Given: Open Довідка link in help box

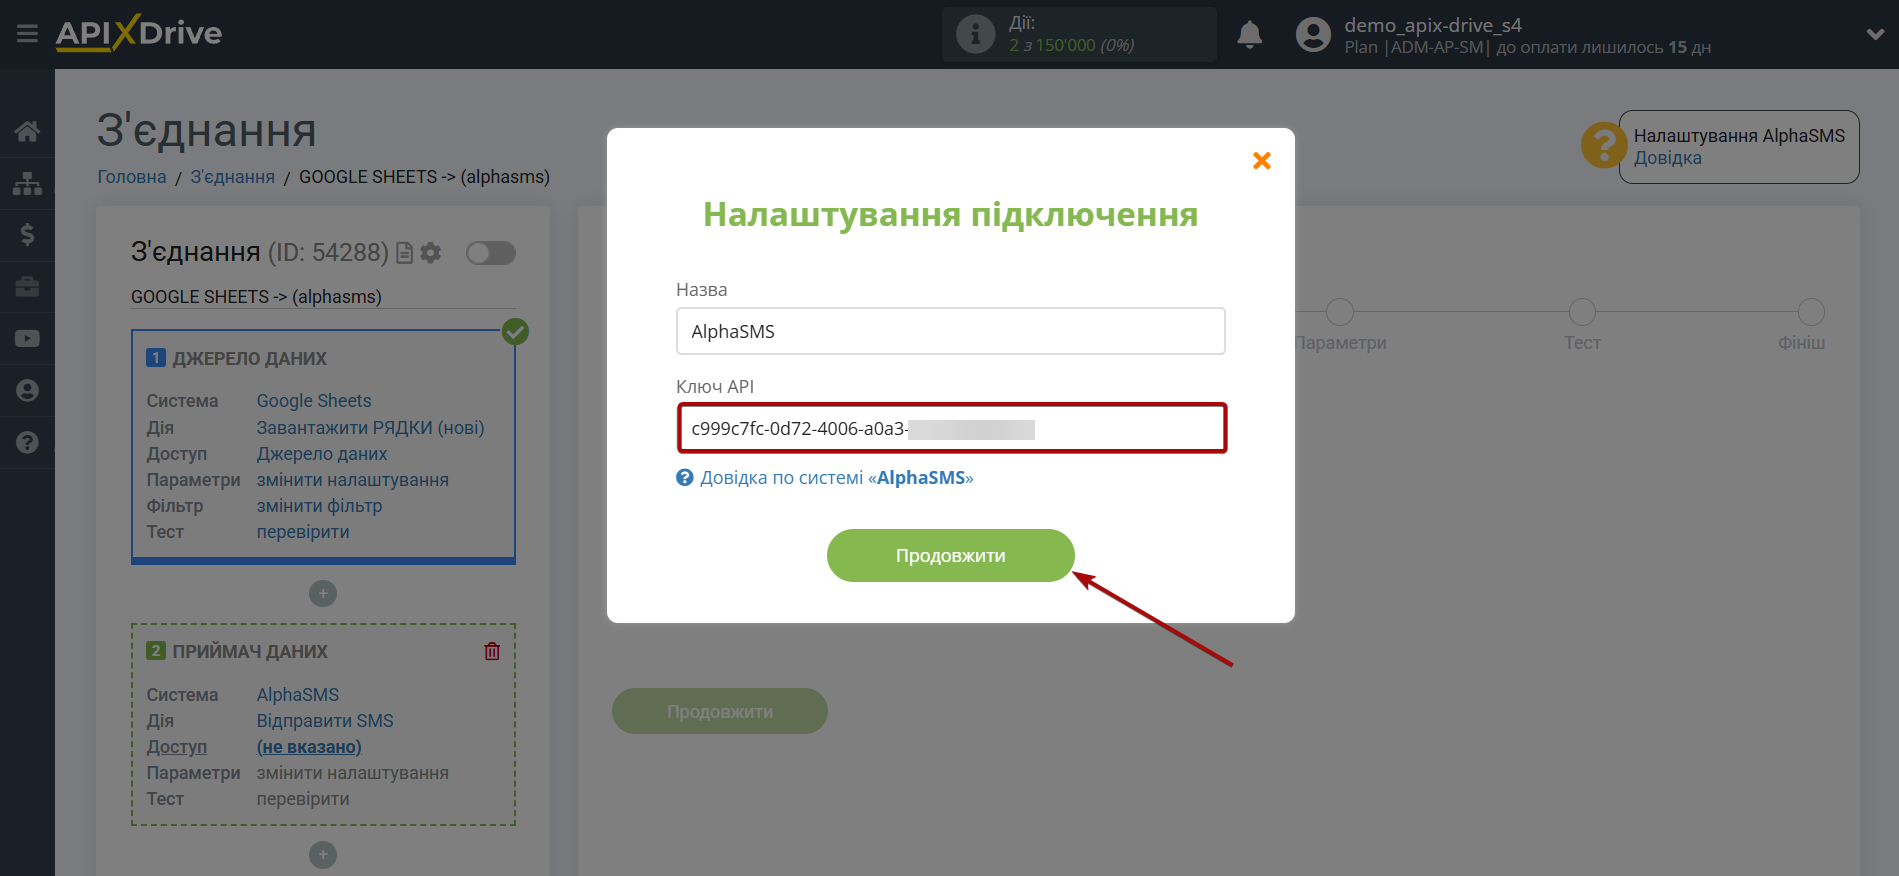Looking at the screenshot, I should [x=1668, y=158].
